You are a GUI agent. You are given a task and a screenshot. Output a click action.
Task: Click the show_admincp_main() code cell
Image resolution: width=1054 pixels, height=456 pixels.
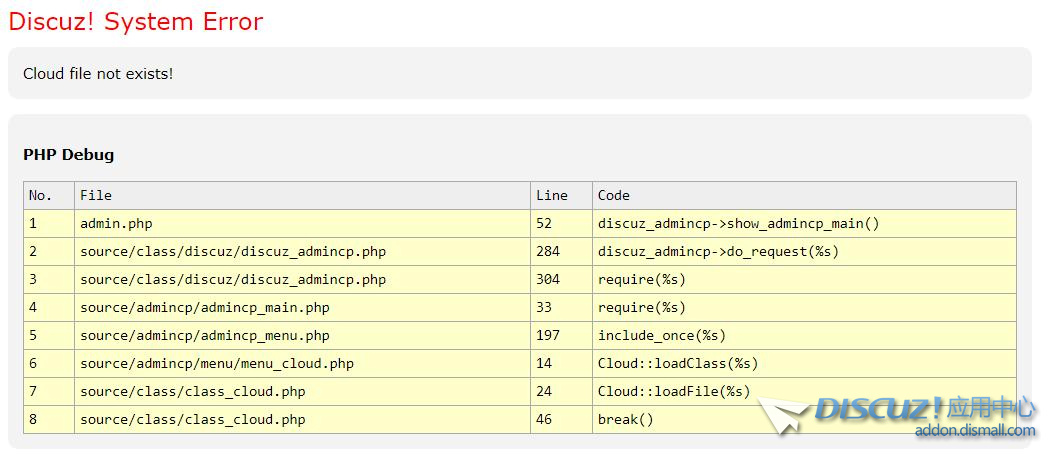click(738, 223)
